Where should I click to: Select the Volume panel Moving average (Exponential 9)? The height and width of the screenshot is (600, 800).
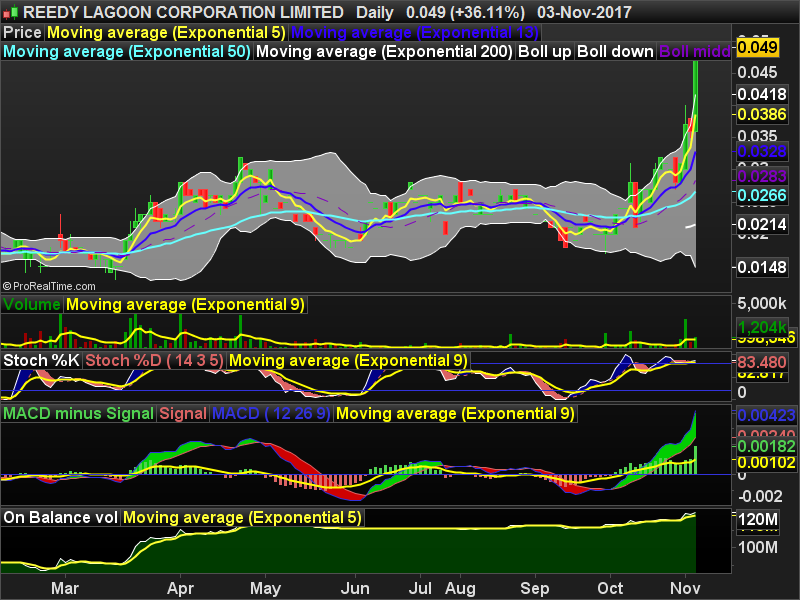click(x=185, y=305)
